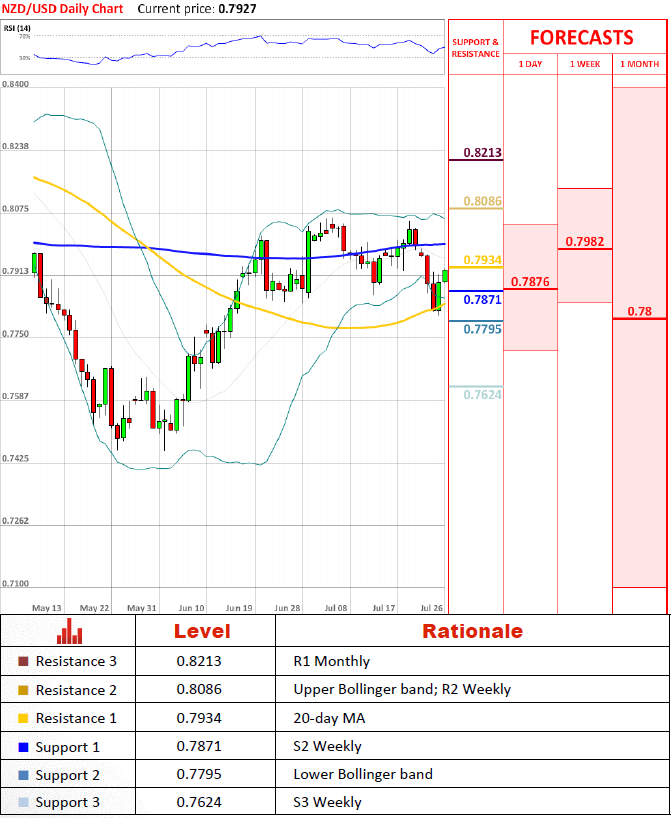Click the 0.7982 one-week forecast value
Viewport: 672px width, 818px height.
[x=583, y=241]
